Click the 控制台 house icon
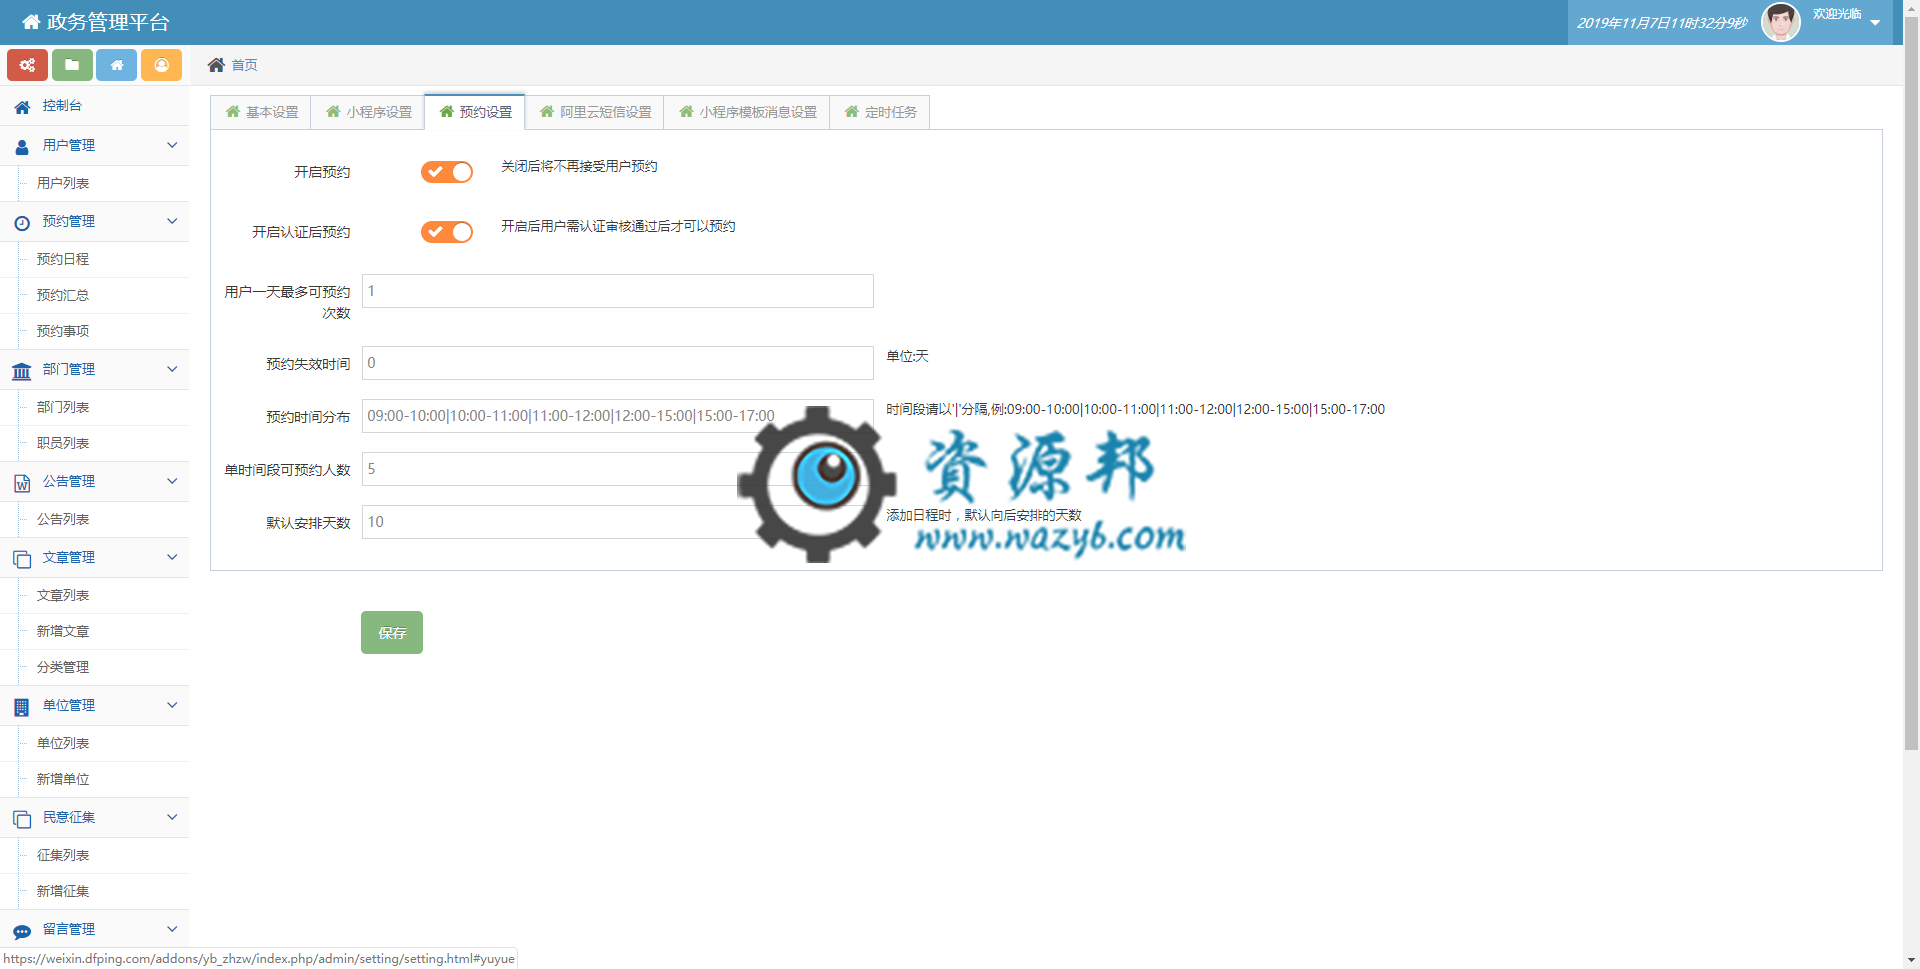This screenshot has height=969, width=1920. click(22, 106)
